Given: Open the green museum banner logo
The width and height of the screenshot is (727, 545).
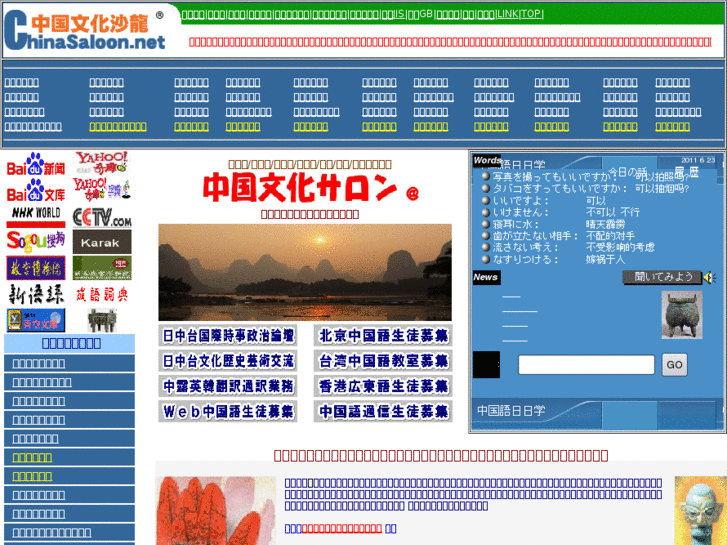Looking at the screenshot, I should tap(102, 268).
